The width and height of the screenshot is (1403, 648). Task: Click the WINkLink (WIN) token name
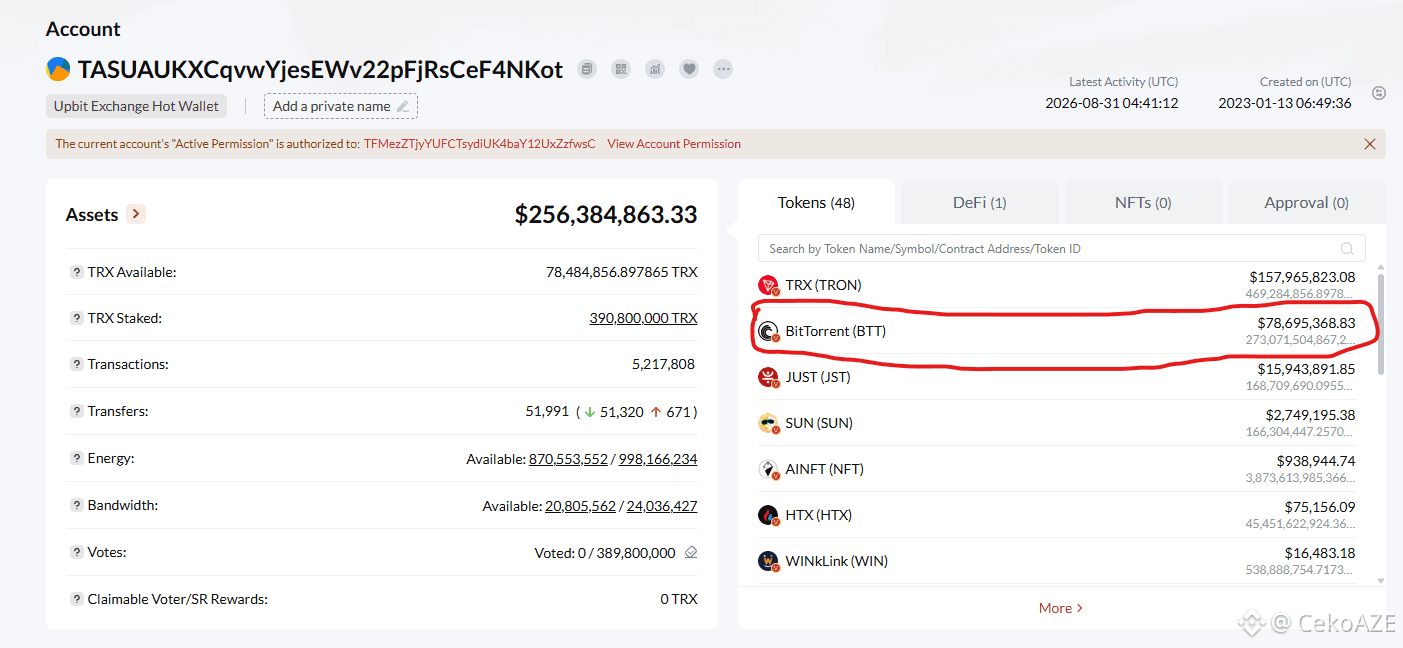click(x=836, y=561)
